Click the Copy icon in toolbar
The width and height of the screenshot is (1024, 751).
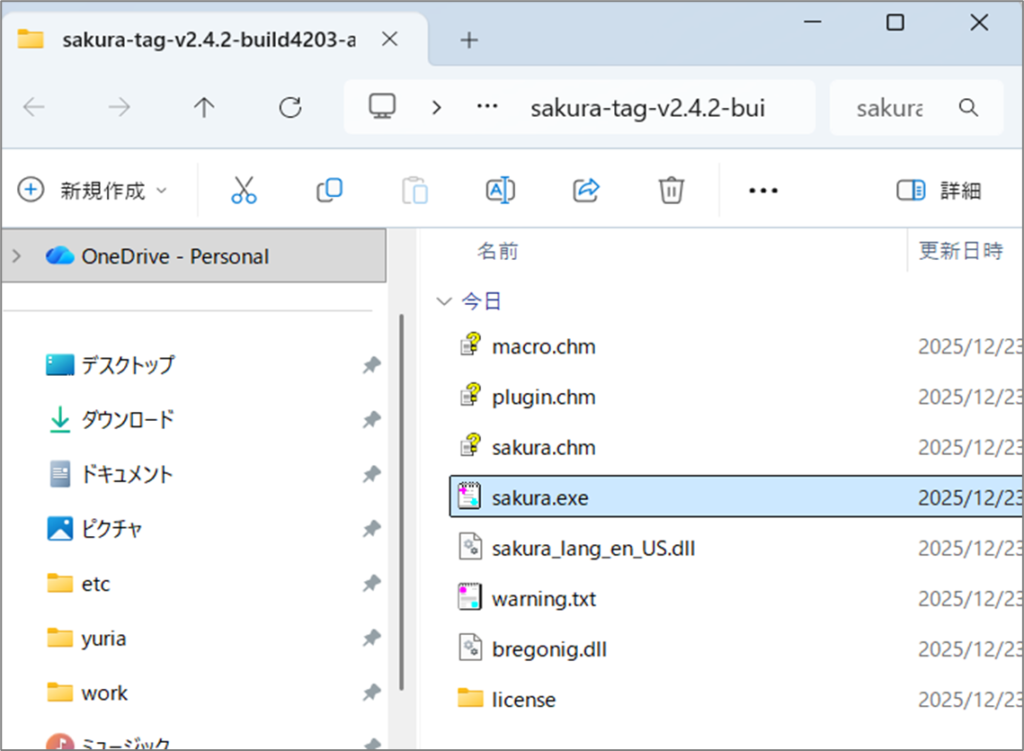point(329,190)
